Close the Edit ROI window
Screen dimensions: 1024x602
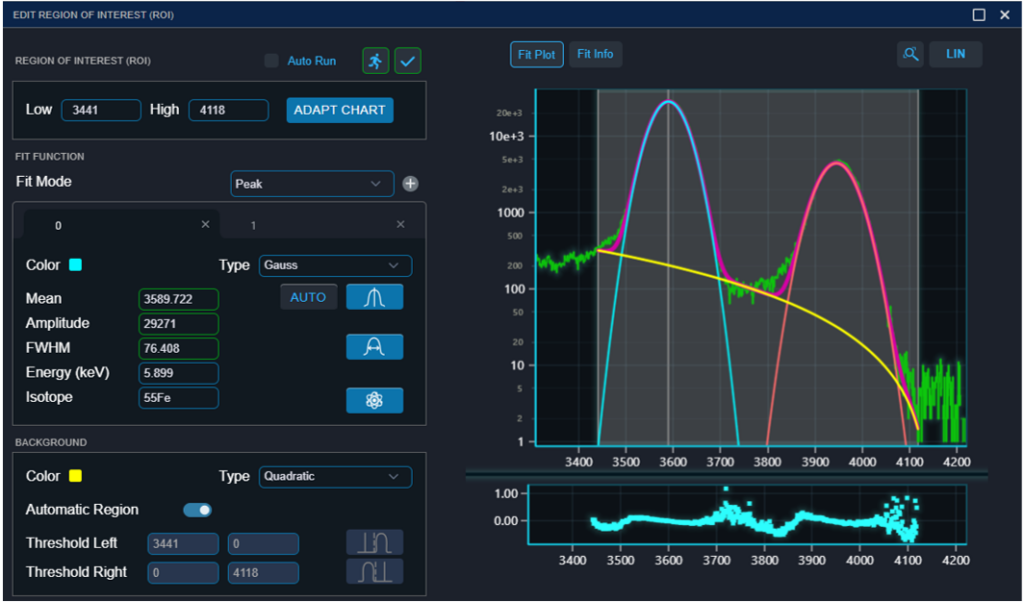pyautogui.click(x=1005, y=14)
